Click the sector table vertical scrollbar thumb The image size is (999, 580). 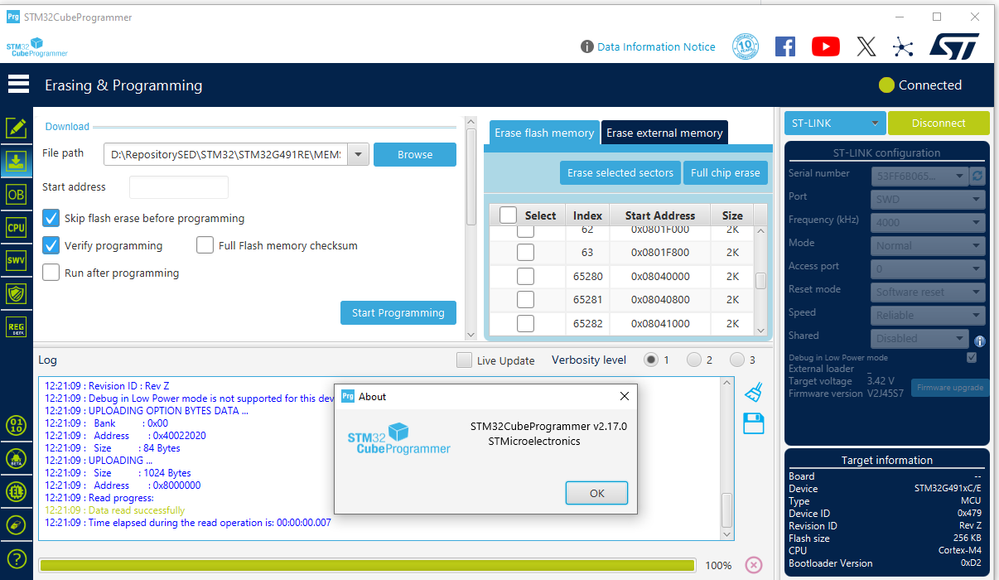(x=761, y=281)
